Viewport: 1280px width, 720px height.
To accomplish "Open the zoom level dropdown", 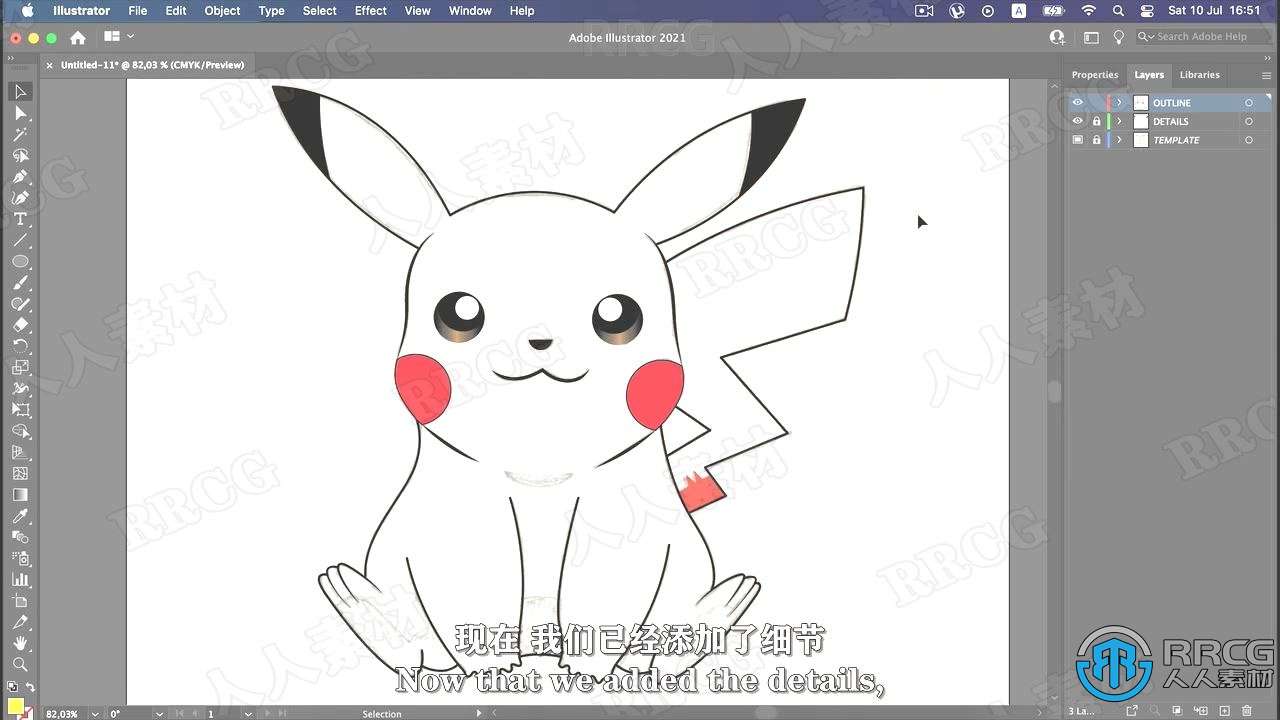I will (x=95, y=714).
